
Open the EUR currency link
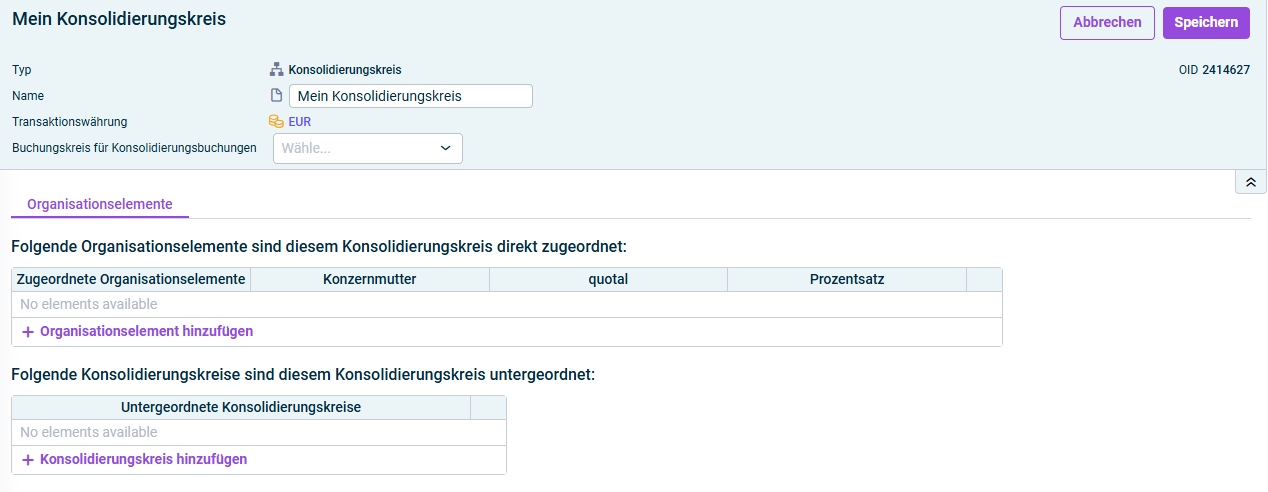click(300, 122)
